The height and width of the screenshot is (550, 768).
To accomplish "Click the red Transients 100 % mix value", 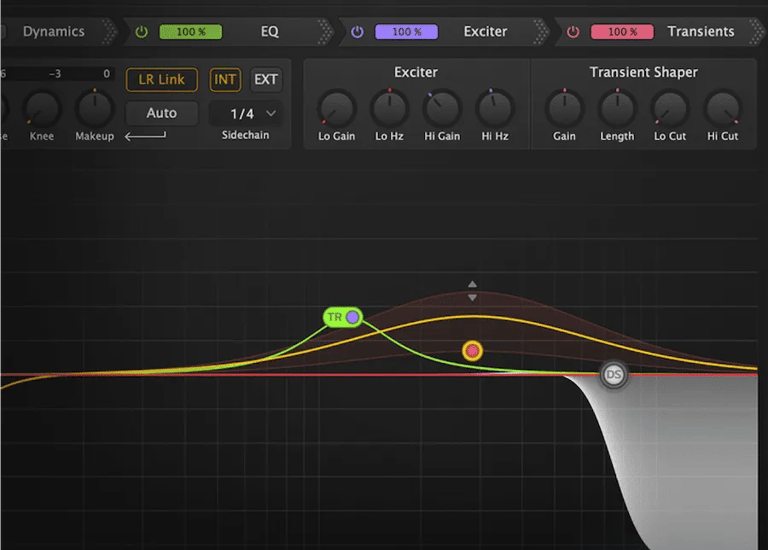I will coord(622,32).
